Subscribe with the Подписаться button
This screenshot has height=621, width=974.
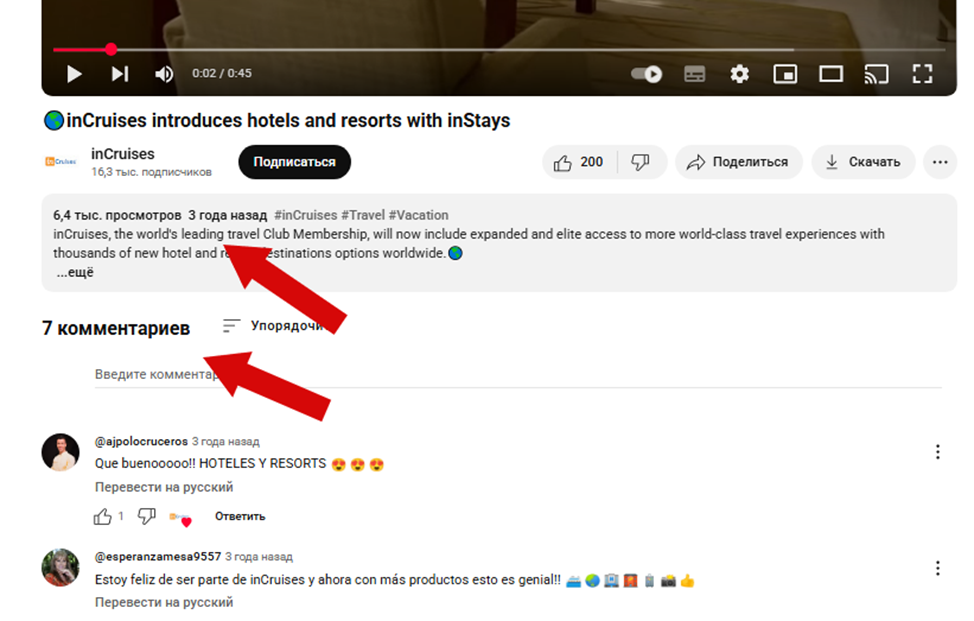[x=294, y=162]
